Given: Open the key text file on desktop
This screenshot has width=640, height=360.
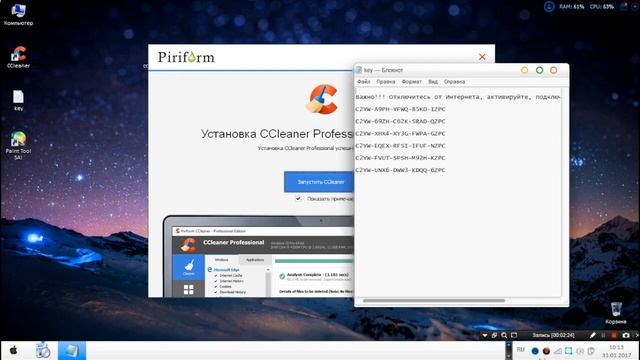Looking at the screenshot, I should 18,100.
